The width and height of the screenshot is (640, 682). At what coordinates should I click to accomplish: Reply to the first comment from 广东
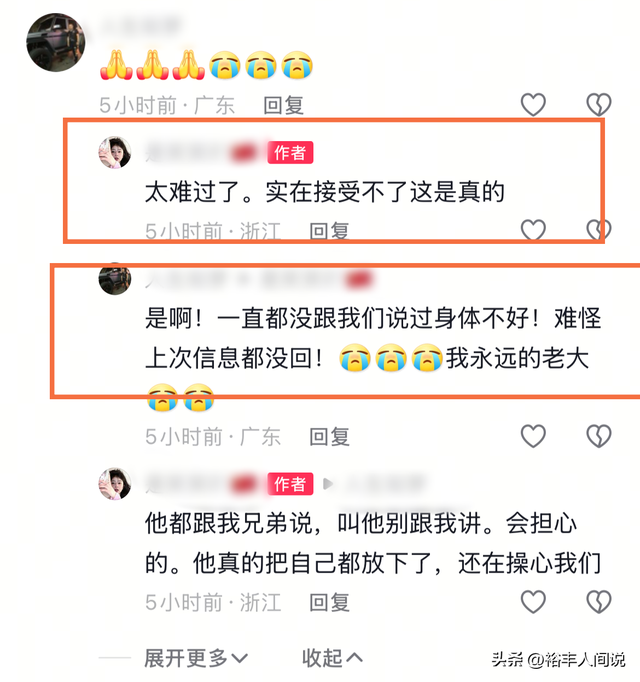pos(283,105)
